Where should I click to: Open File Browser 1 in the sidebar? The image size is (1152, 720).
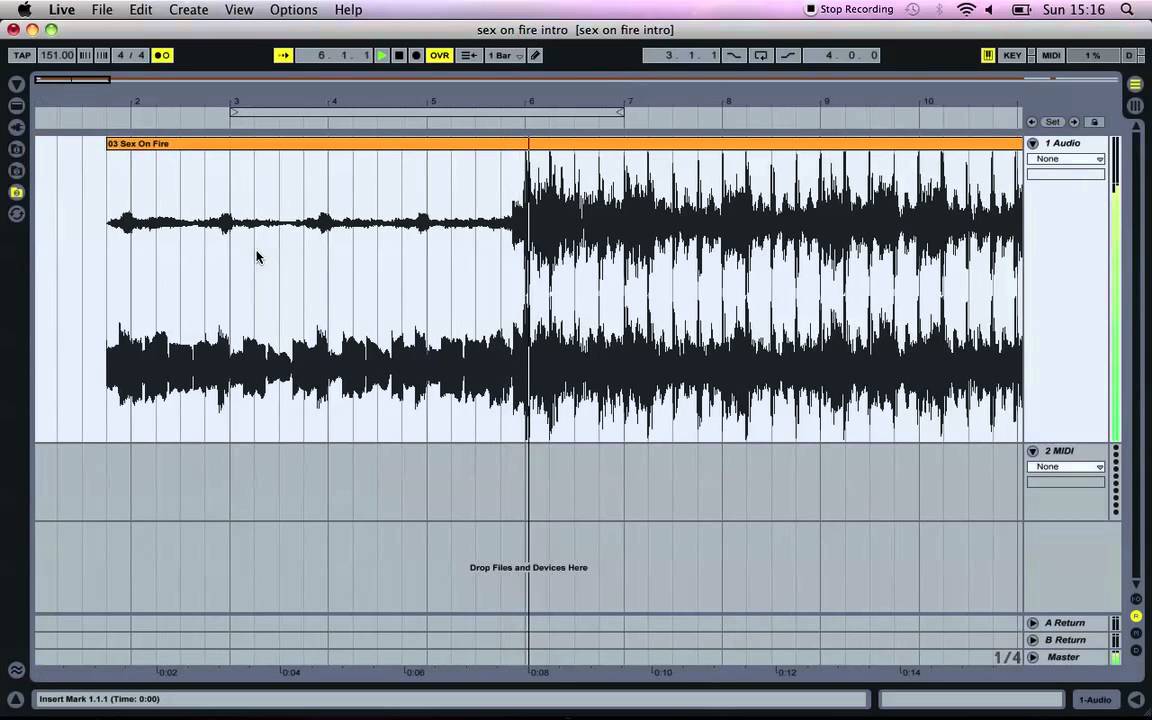pyautogui.click(x=16, y=149)
